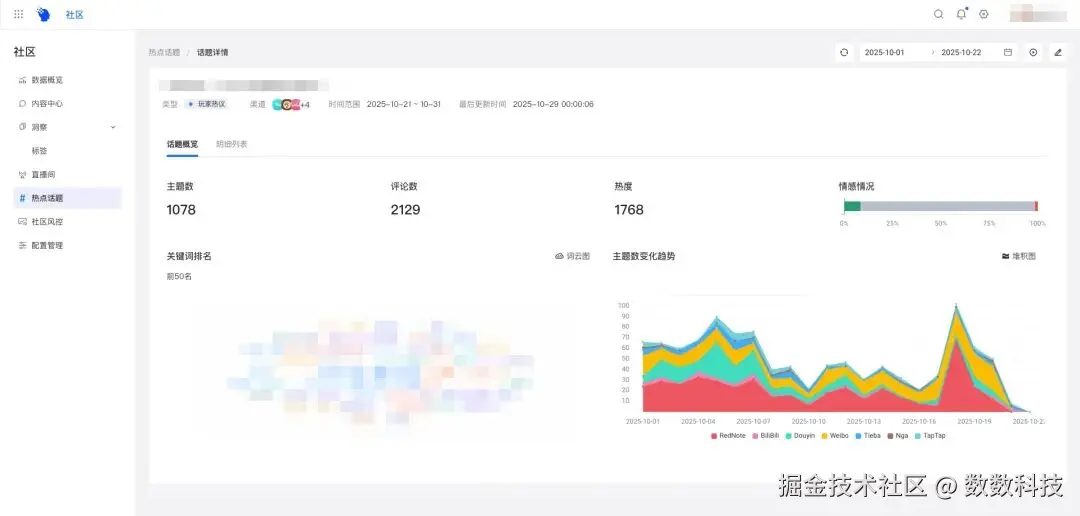
Task: Click the +4 more channels badge
Action: (304, 105)
